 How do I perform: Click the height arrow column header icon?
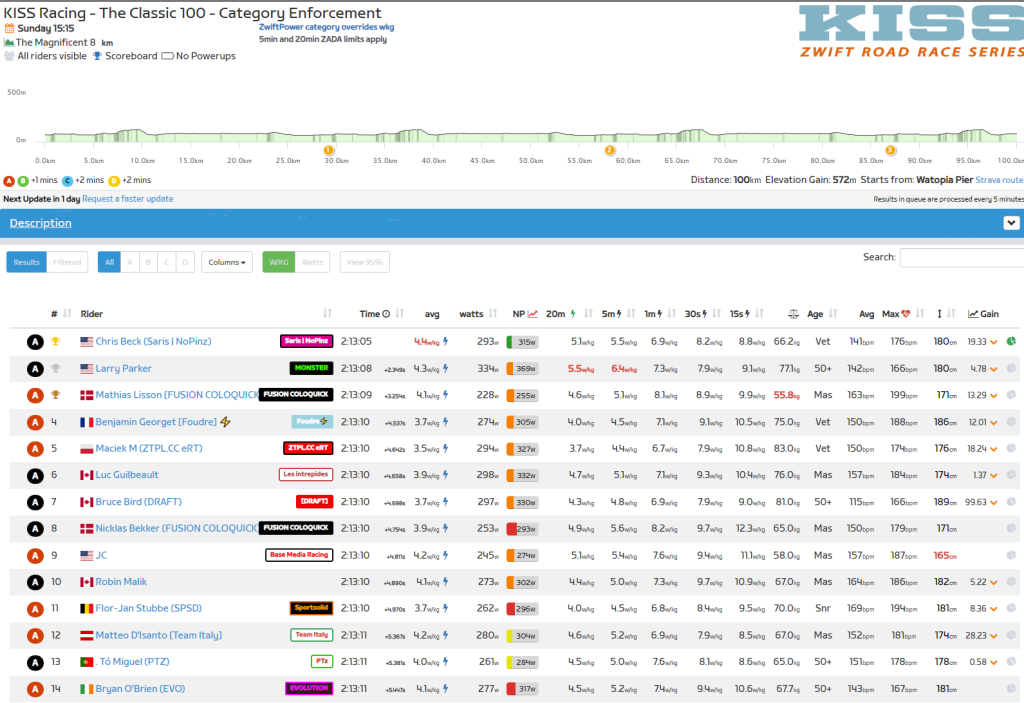click(939, 314)
